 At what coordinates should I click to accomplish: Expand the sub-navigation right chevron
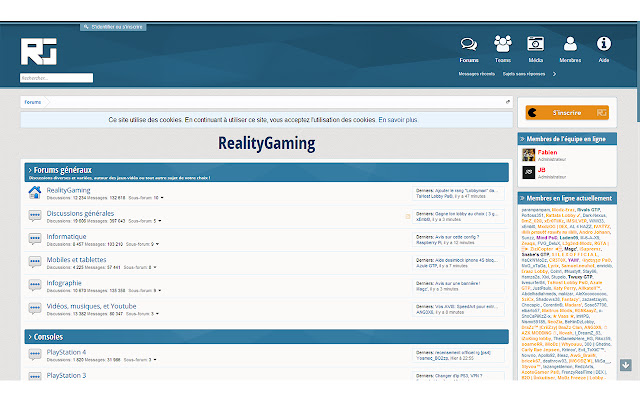tap(554, 74)
